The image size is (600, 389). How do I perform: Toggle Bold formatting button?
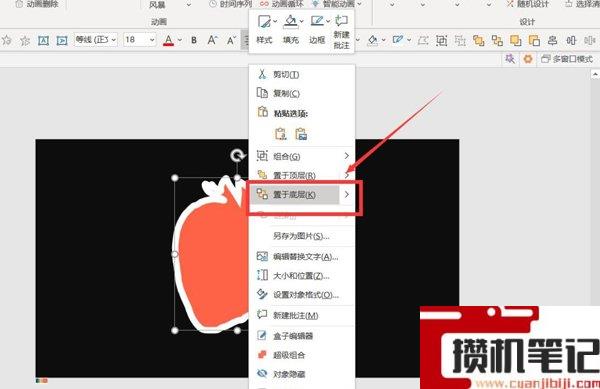(x=194, y=40)
